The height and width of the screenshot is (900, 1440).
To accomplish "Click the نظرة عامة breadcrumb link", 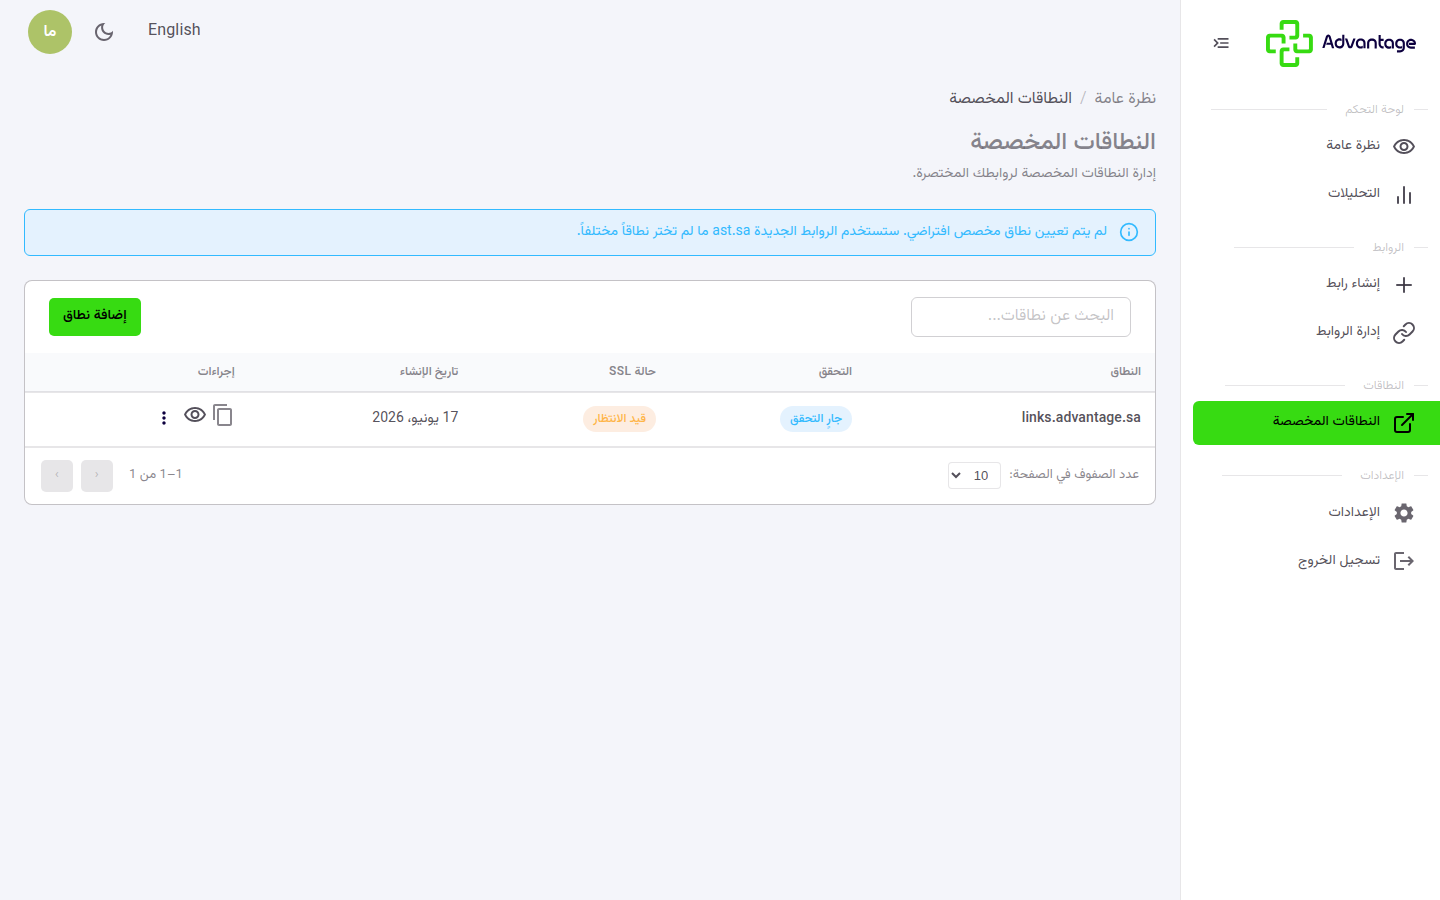I will (x=1125, y=98).
